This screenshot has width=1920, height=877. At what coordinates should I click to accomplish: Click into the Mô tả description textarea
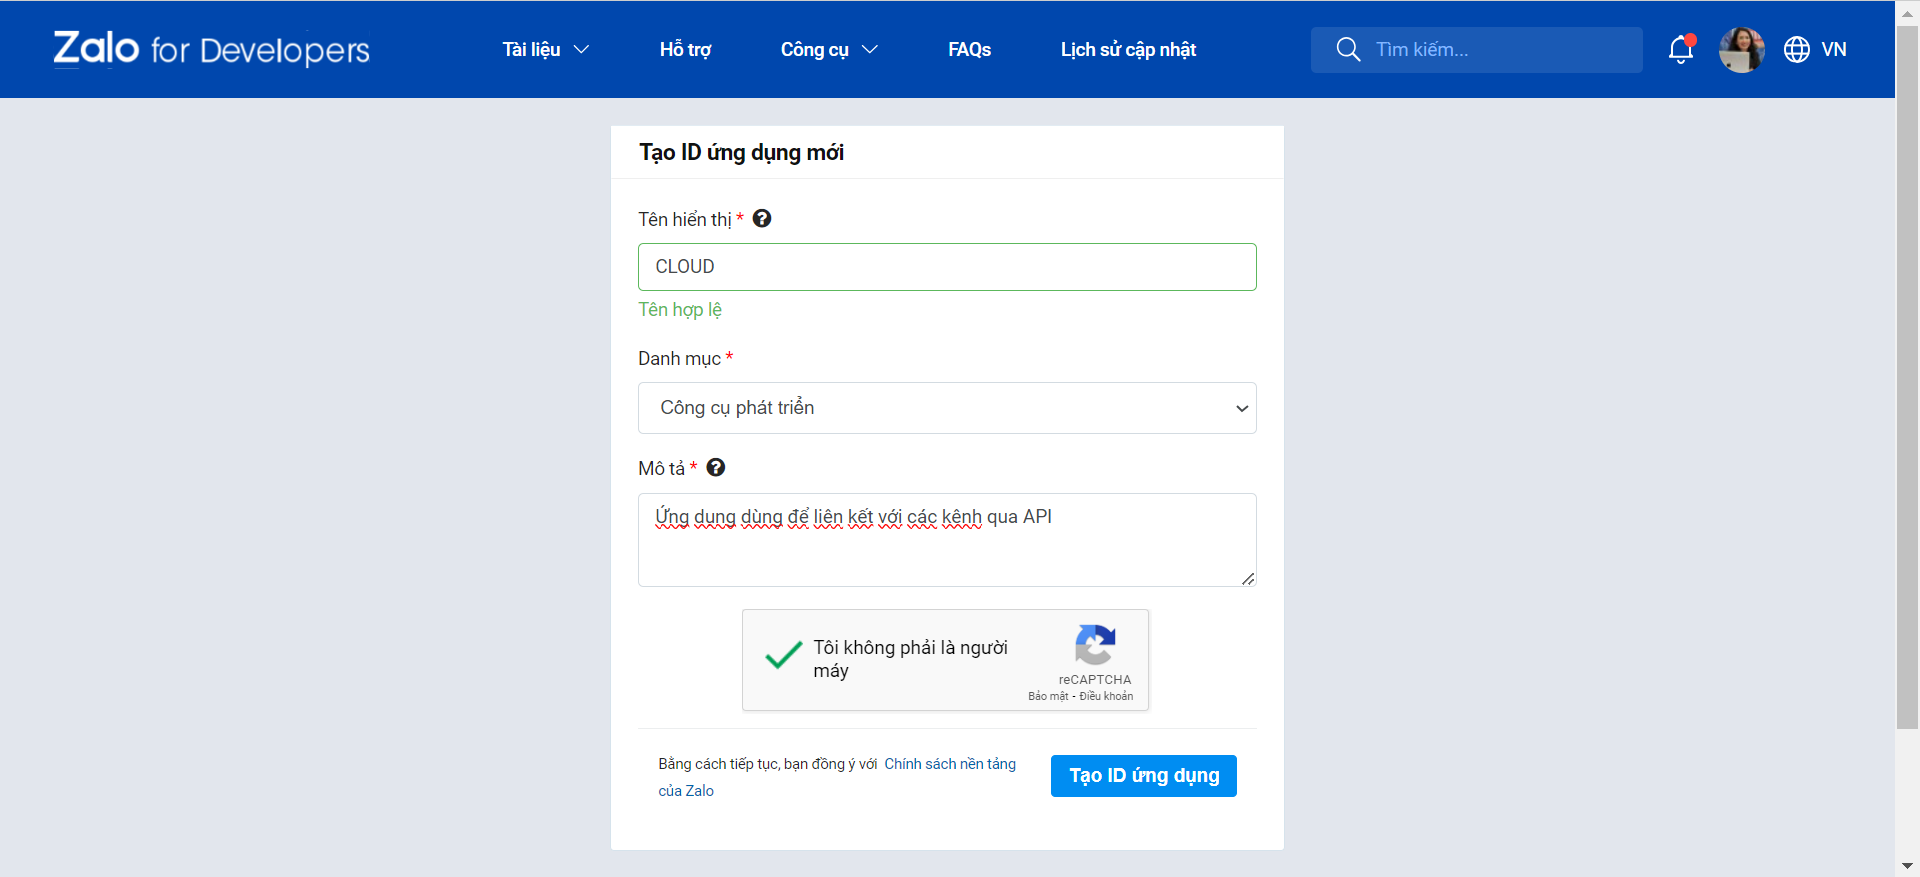(x=947, y=550)
